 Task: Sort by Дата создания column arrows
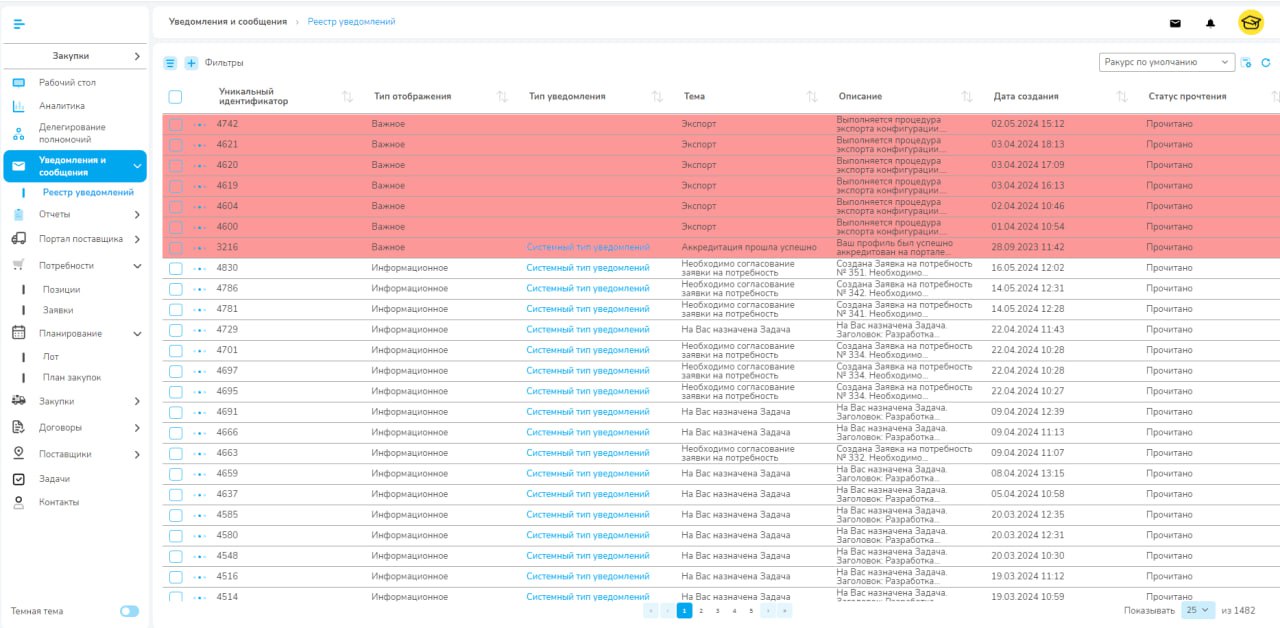click(1122, 96)
